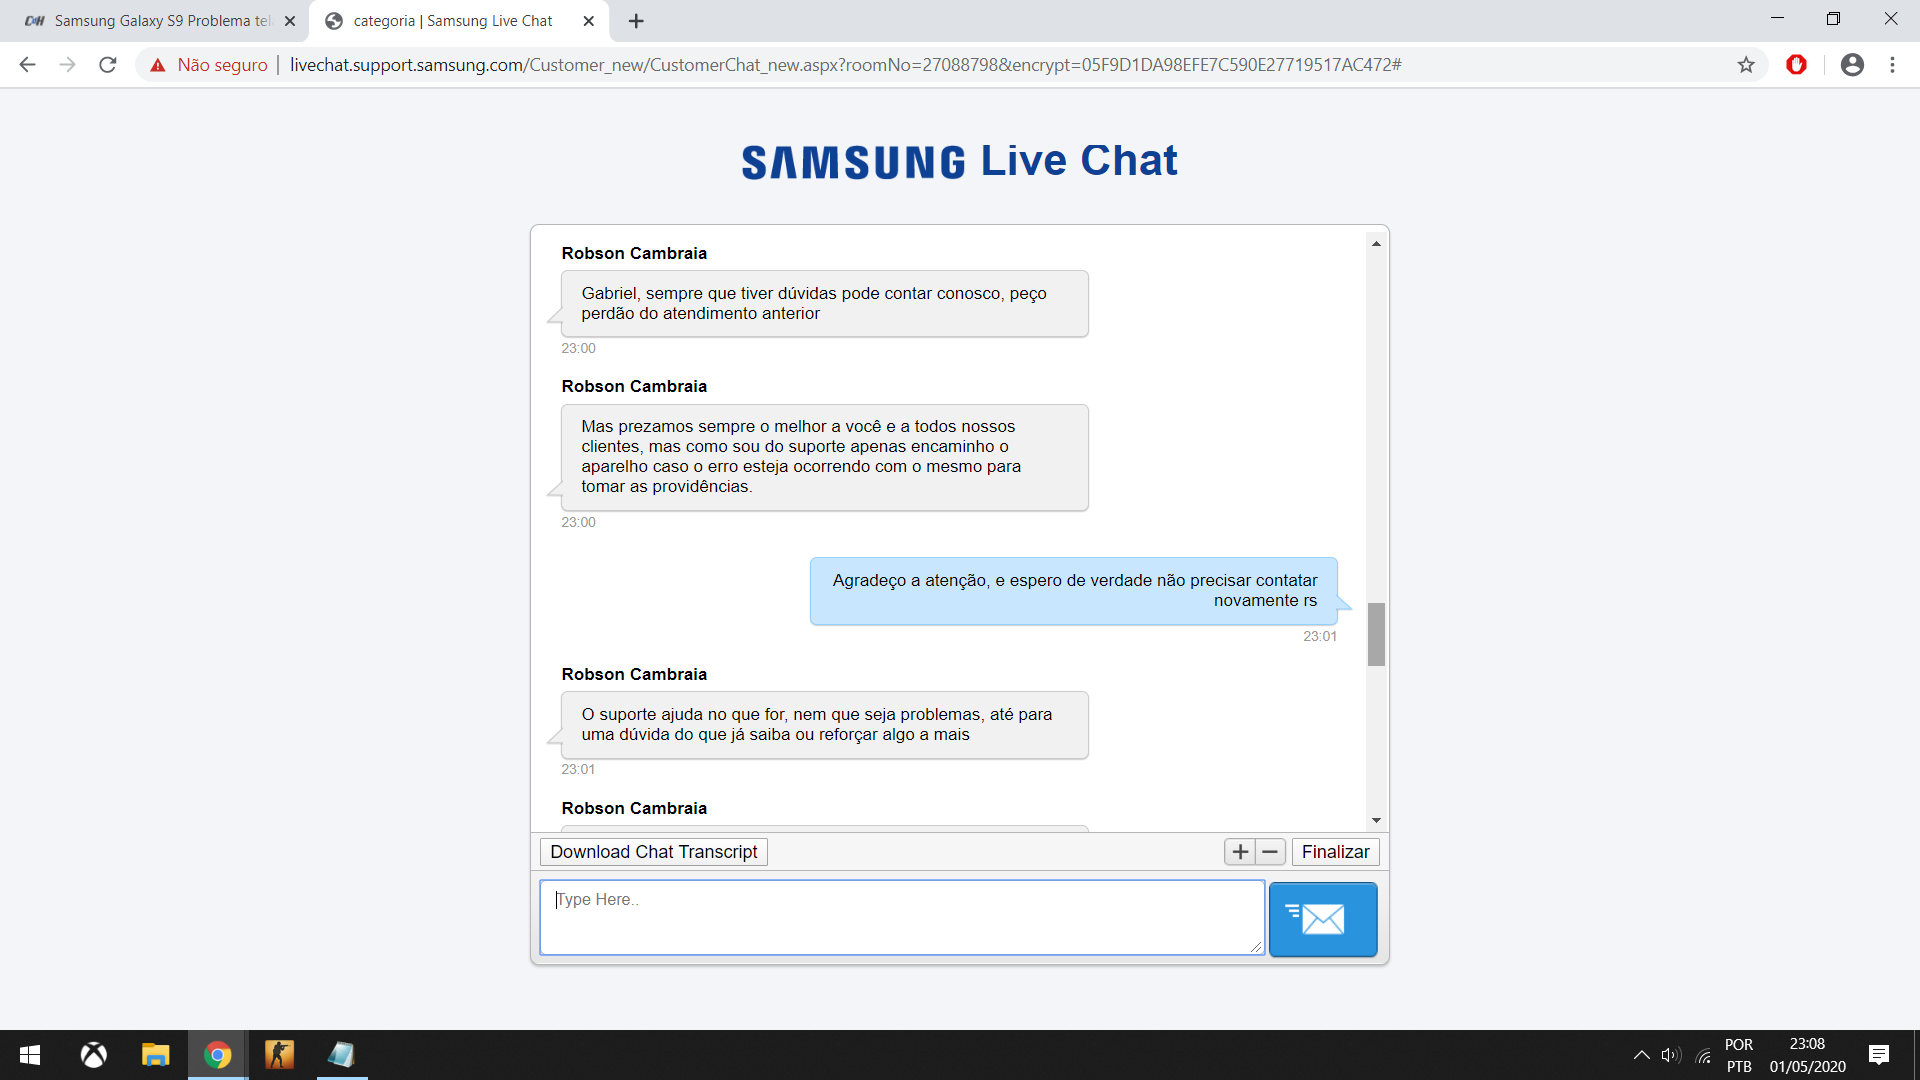This screenshot has width=1920, height=1080.
Task: Open the Chrome profile account icon
Action: pos(1852,65)
